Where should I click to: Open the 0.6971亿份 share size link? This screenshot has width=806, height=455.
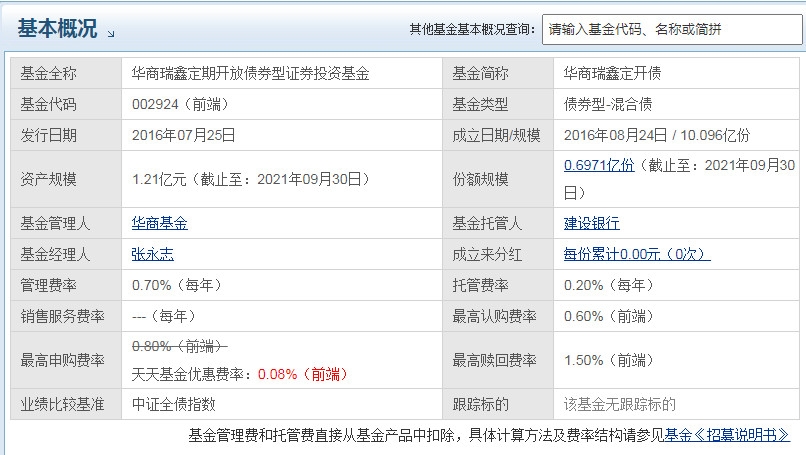point(599,165)
